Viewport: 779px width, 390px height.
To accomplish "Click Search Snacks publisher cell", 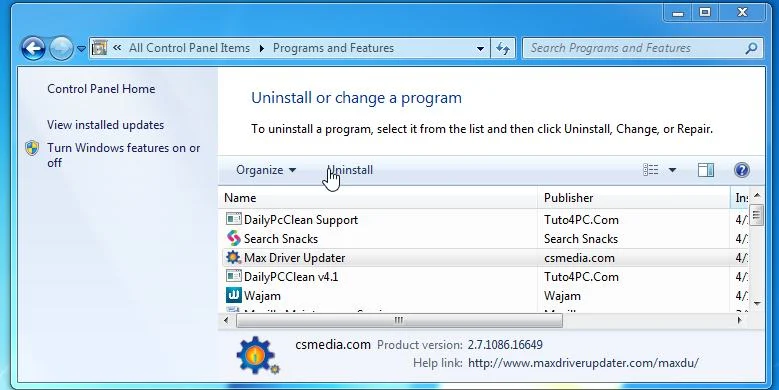I will coord(581,239).
